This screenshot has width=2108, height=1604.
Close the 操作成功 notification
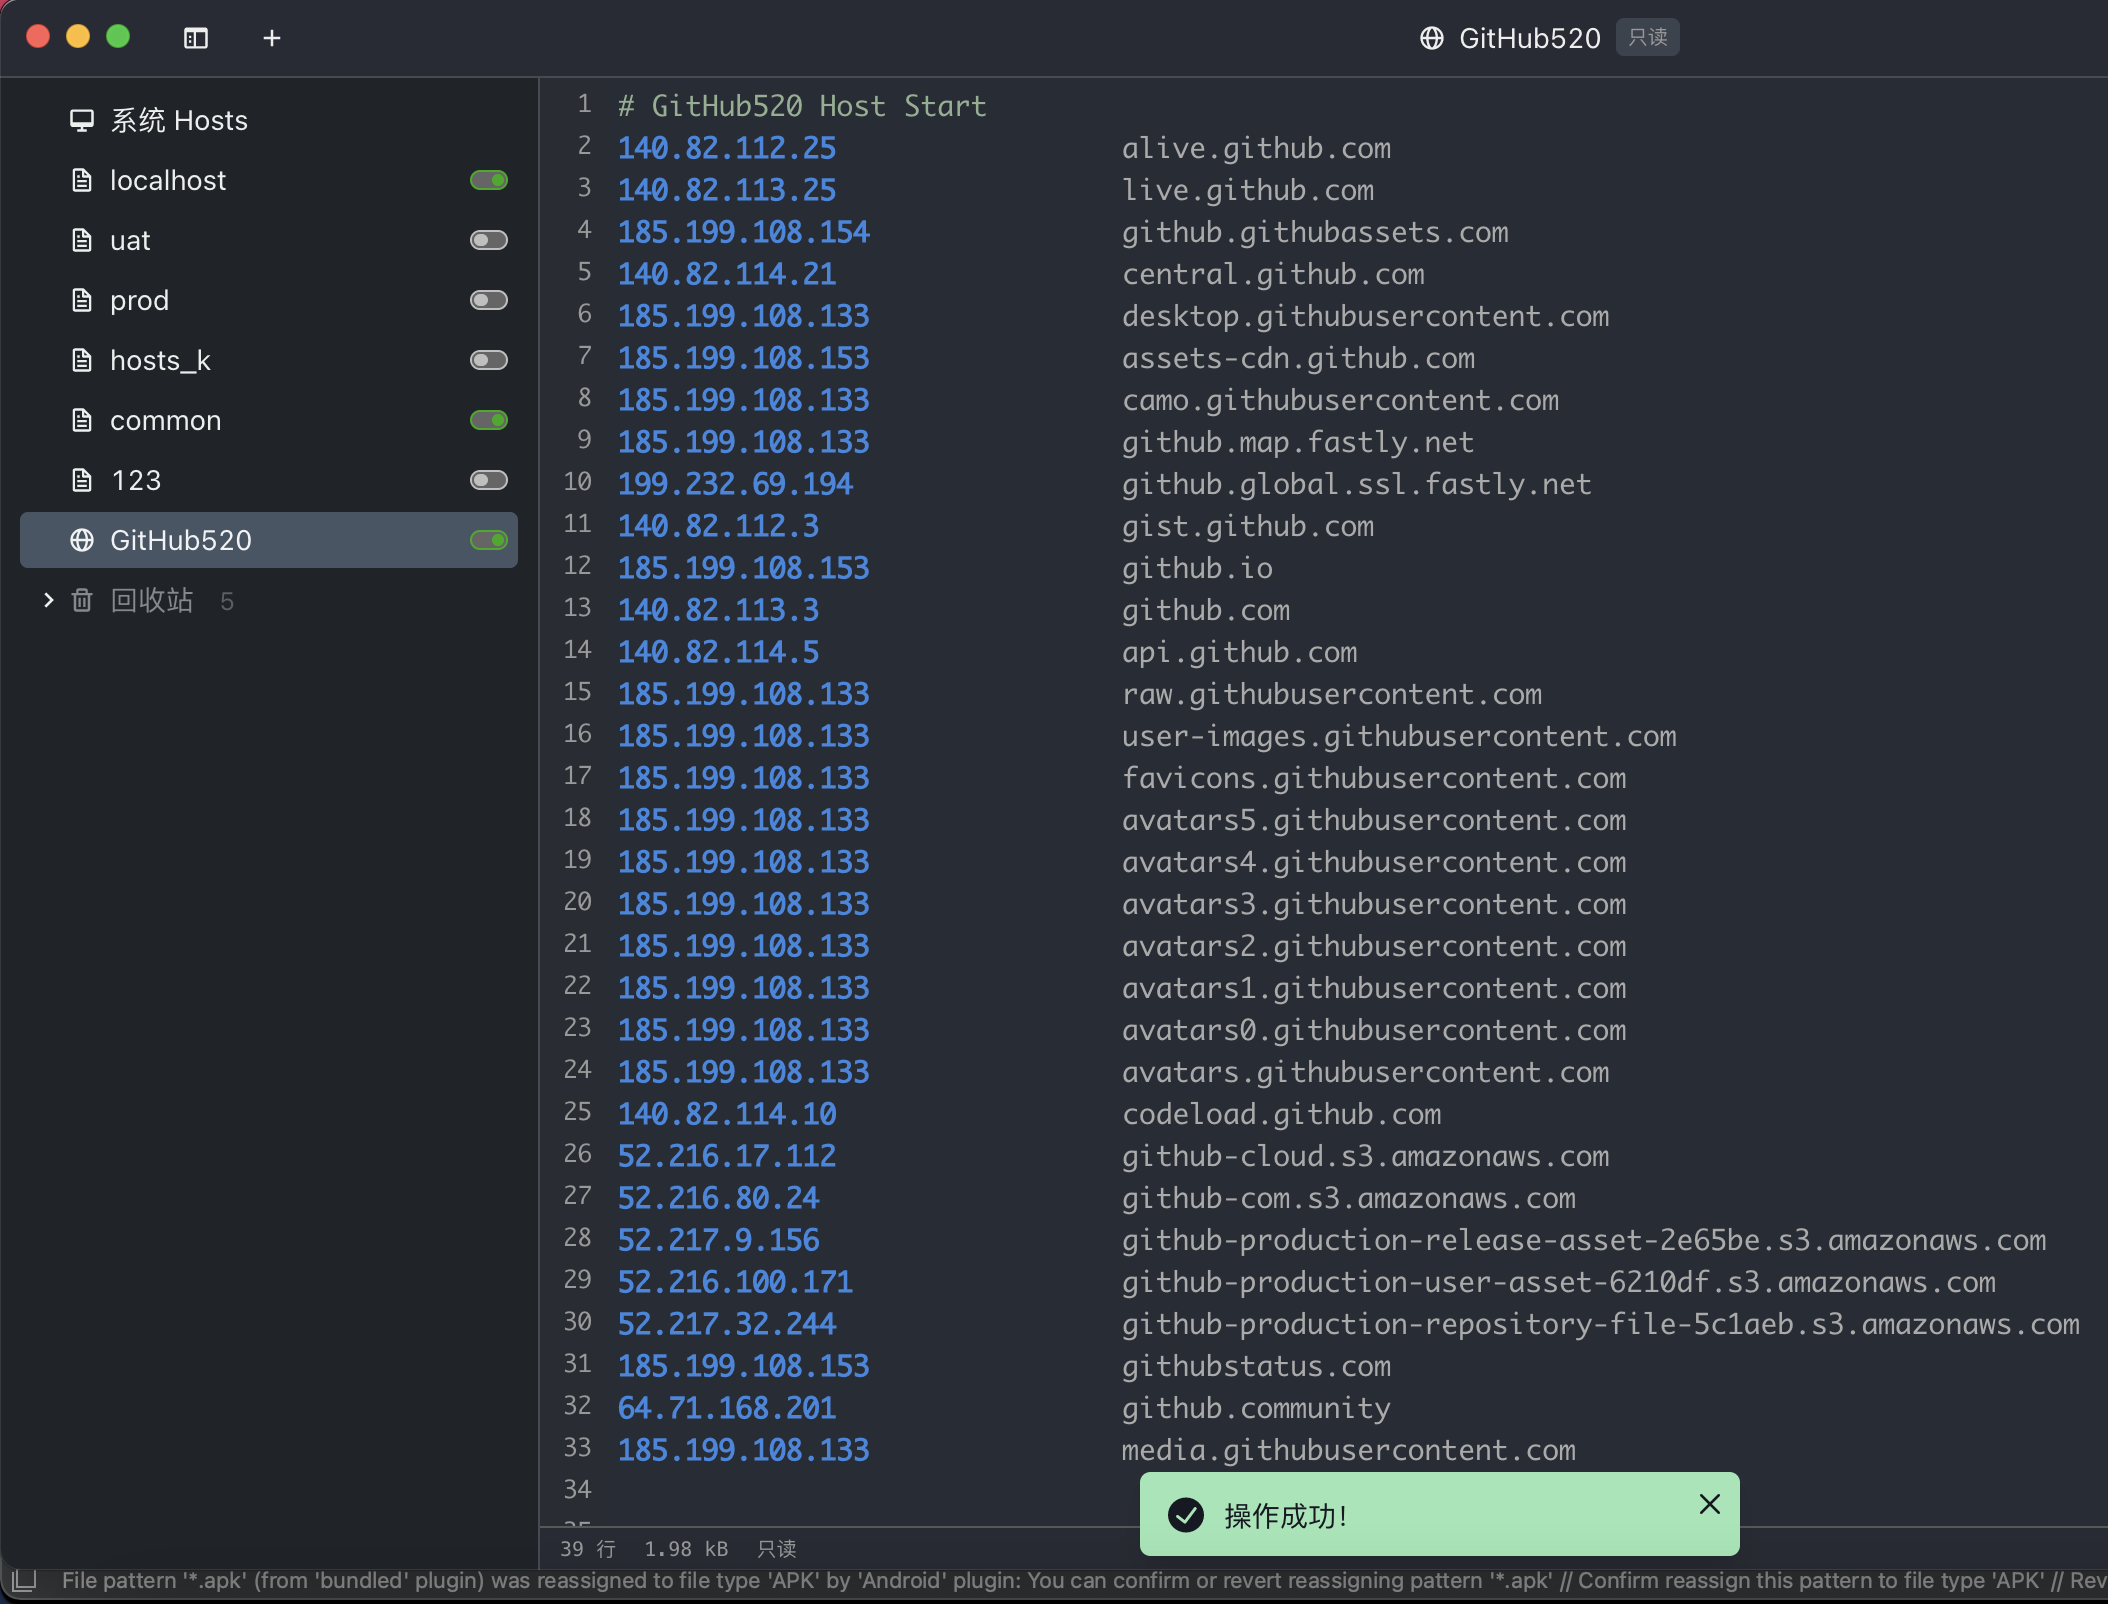click(1710, 1504)
